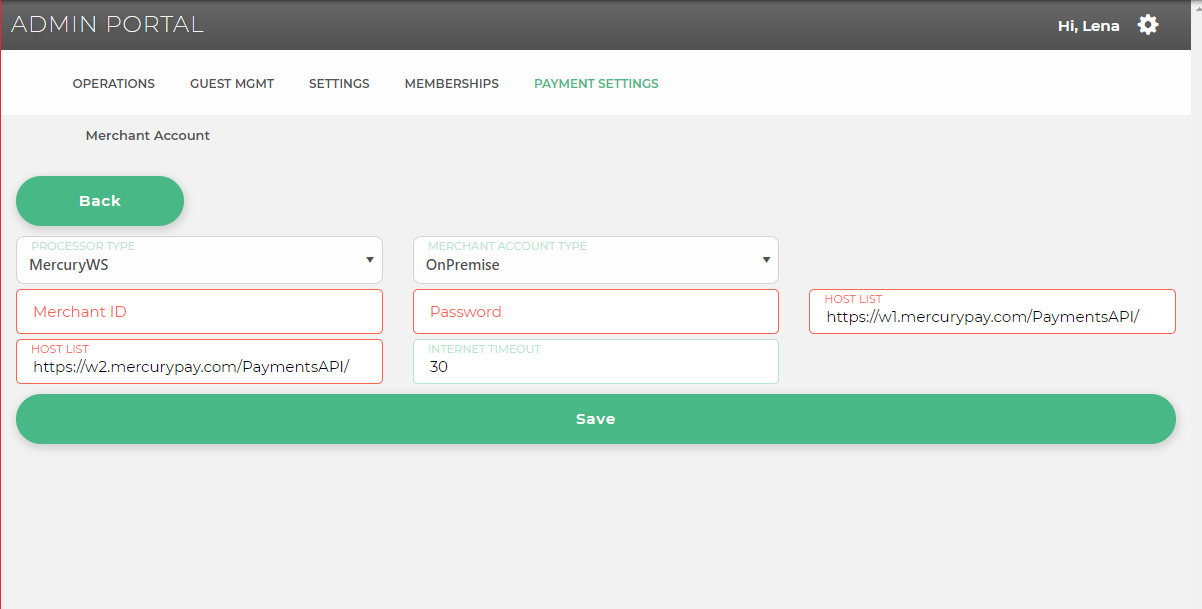Image resolution: width=1202 pixels, height=609 pixels.
Task: Expand the Processor Type dropdown
Action: [199, 260]
